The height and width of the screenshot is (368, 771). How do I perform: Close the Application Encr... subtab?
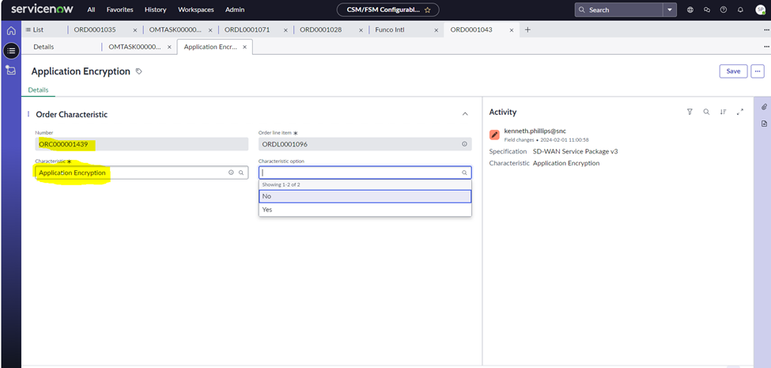point(244,47)
